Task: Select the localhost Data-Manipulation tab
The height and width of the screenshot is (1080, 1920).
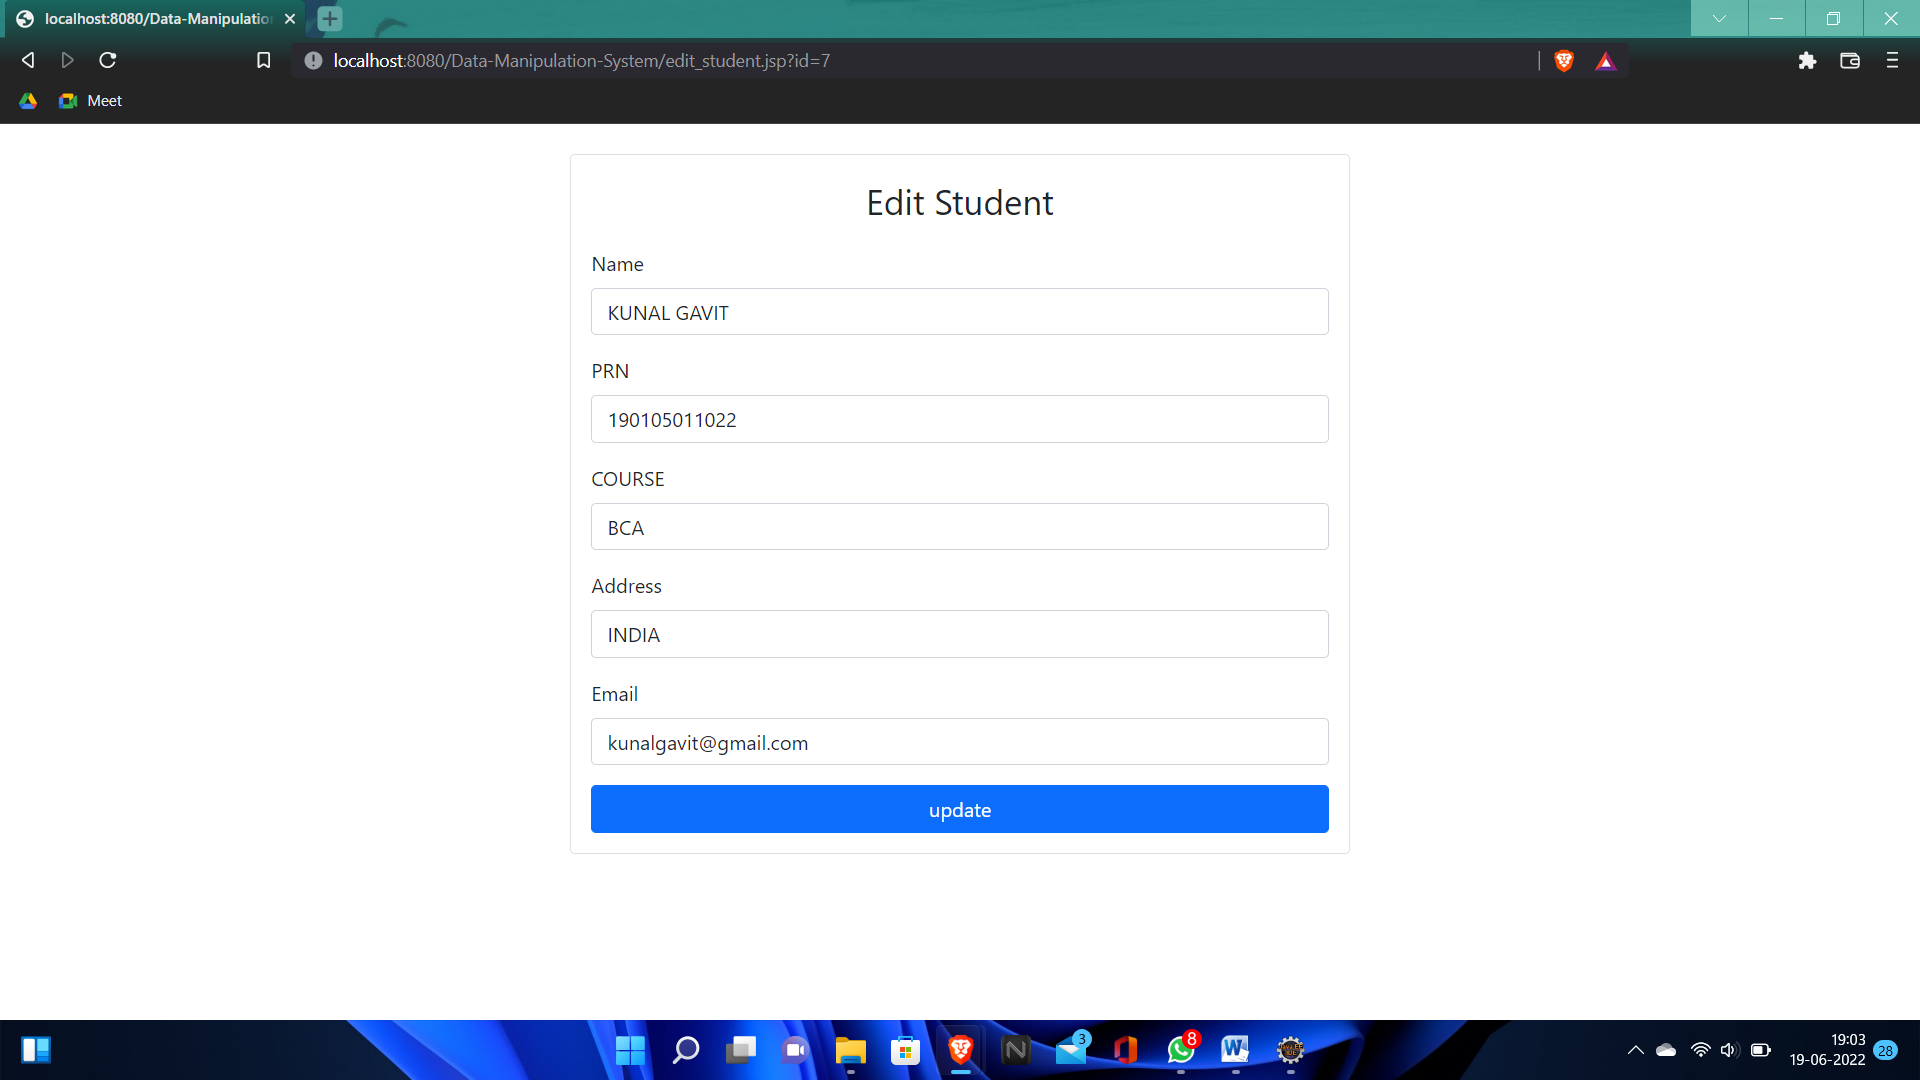Action: (x=156, y=19)
